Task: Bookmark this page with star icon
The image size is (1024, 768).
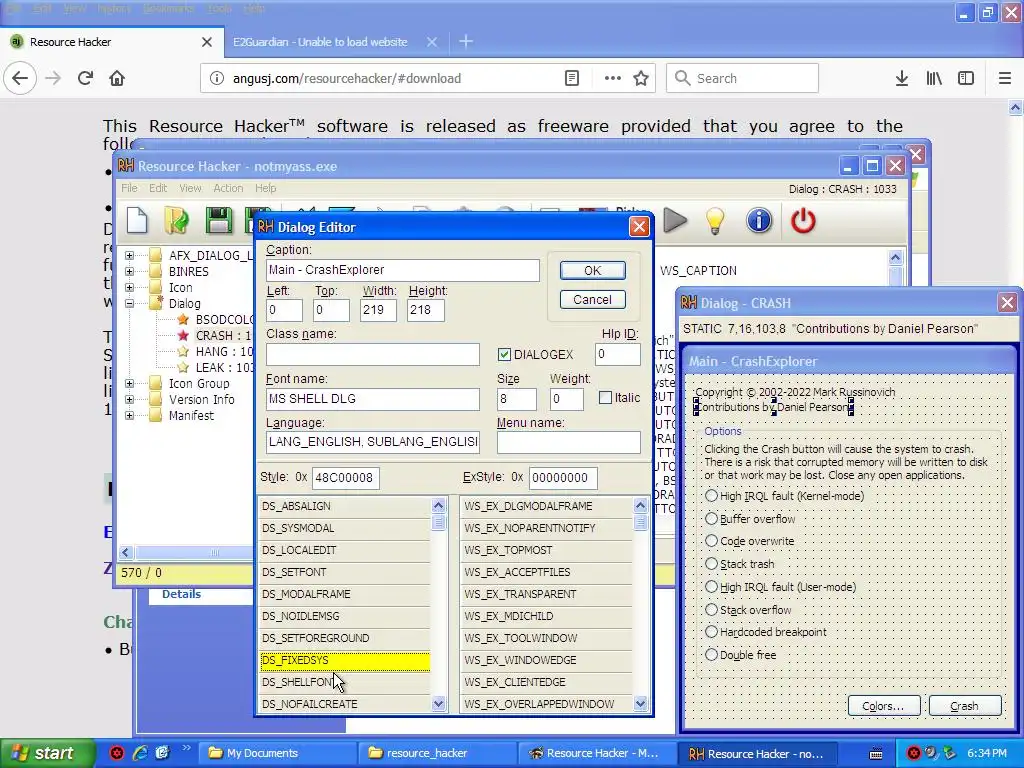Action: [641, 78]
